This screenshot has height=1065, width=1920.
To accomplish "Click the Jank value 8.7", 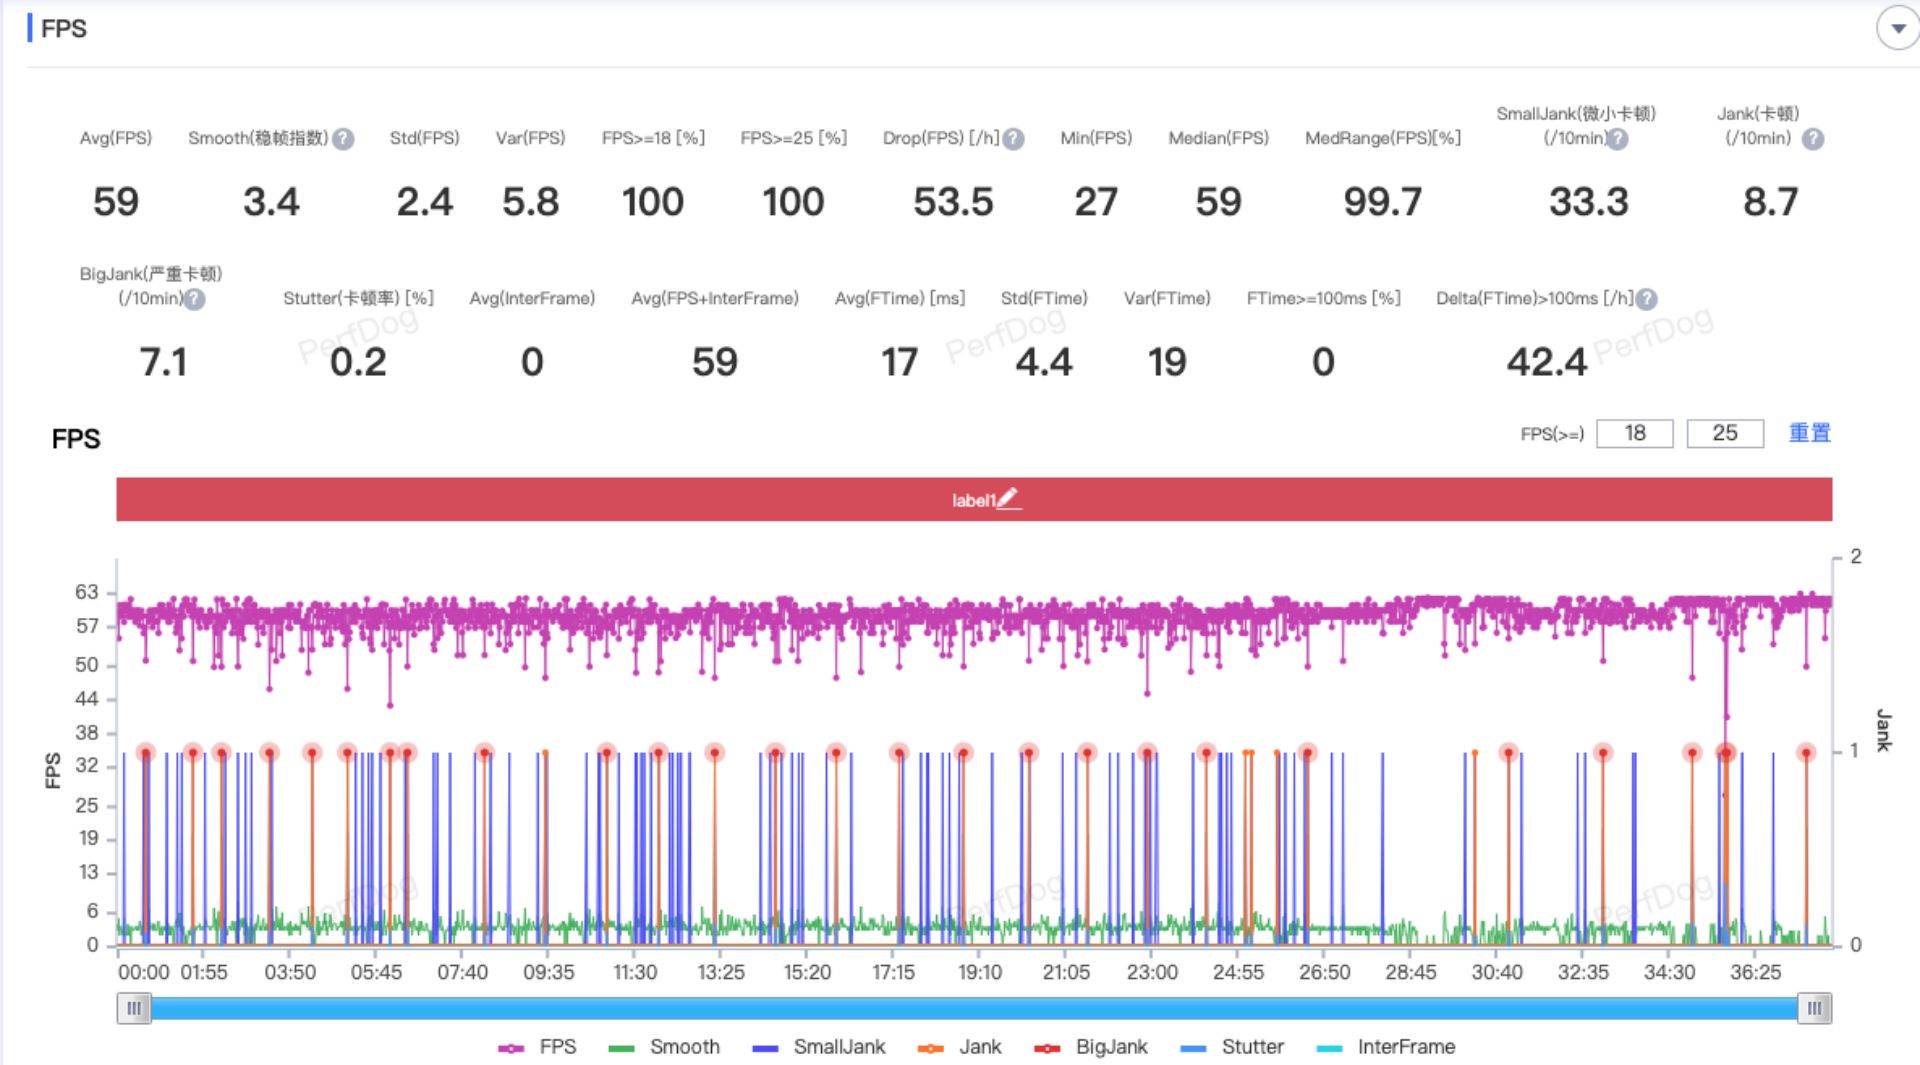I will (x=1771, y=202).
